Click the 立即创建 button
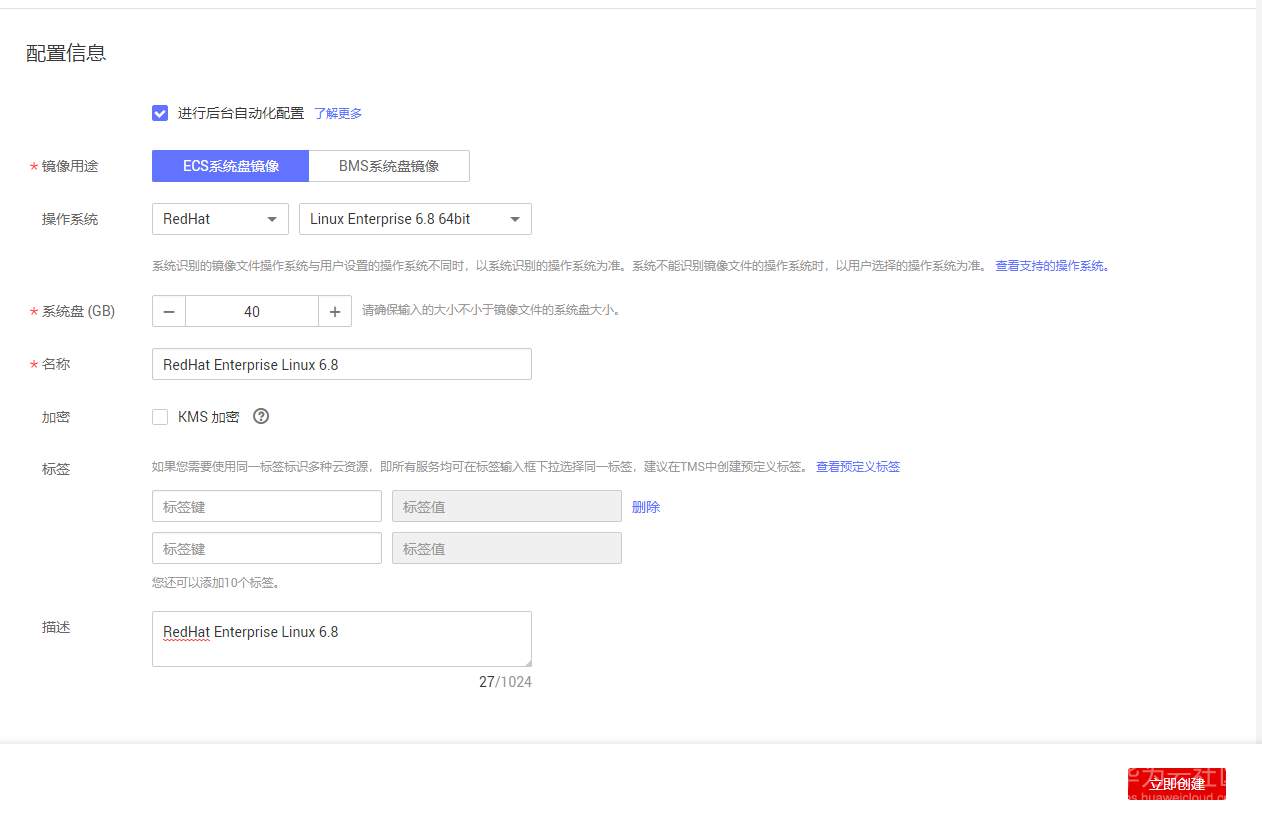Screen dimensions: 1262x823 [1177, 784]
